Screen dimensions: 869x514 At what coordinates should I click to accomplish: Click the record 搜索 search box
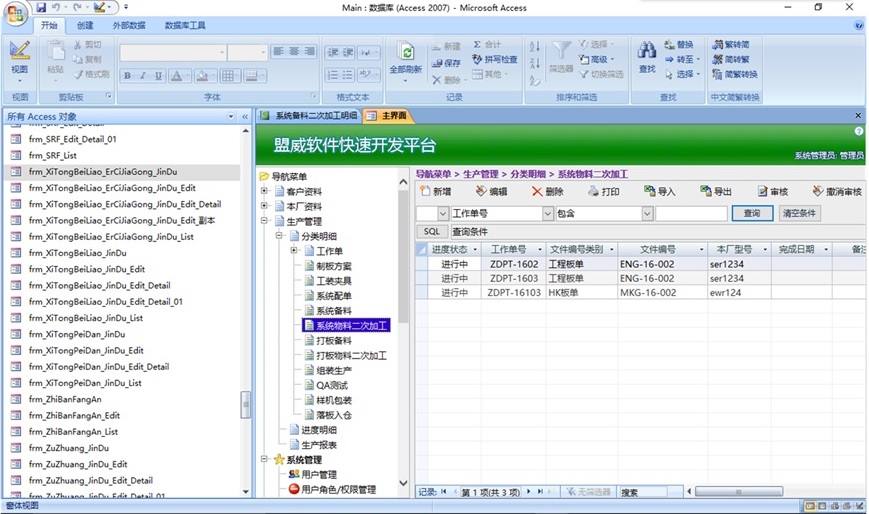(643, 492)
